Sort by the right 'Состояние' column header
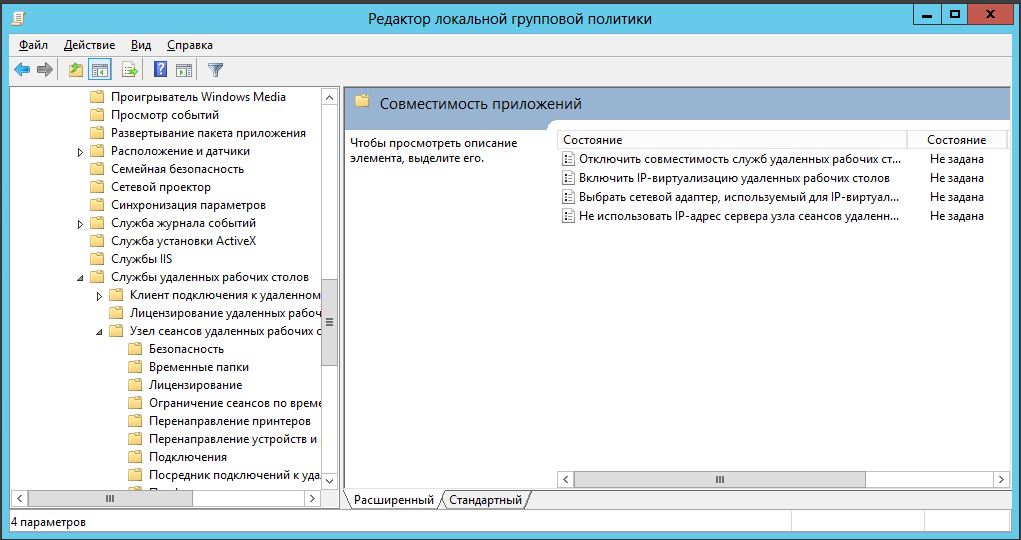Screen dimensions: 1021x540 point(955,140)
